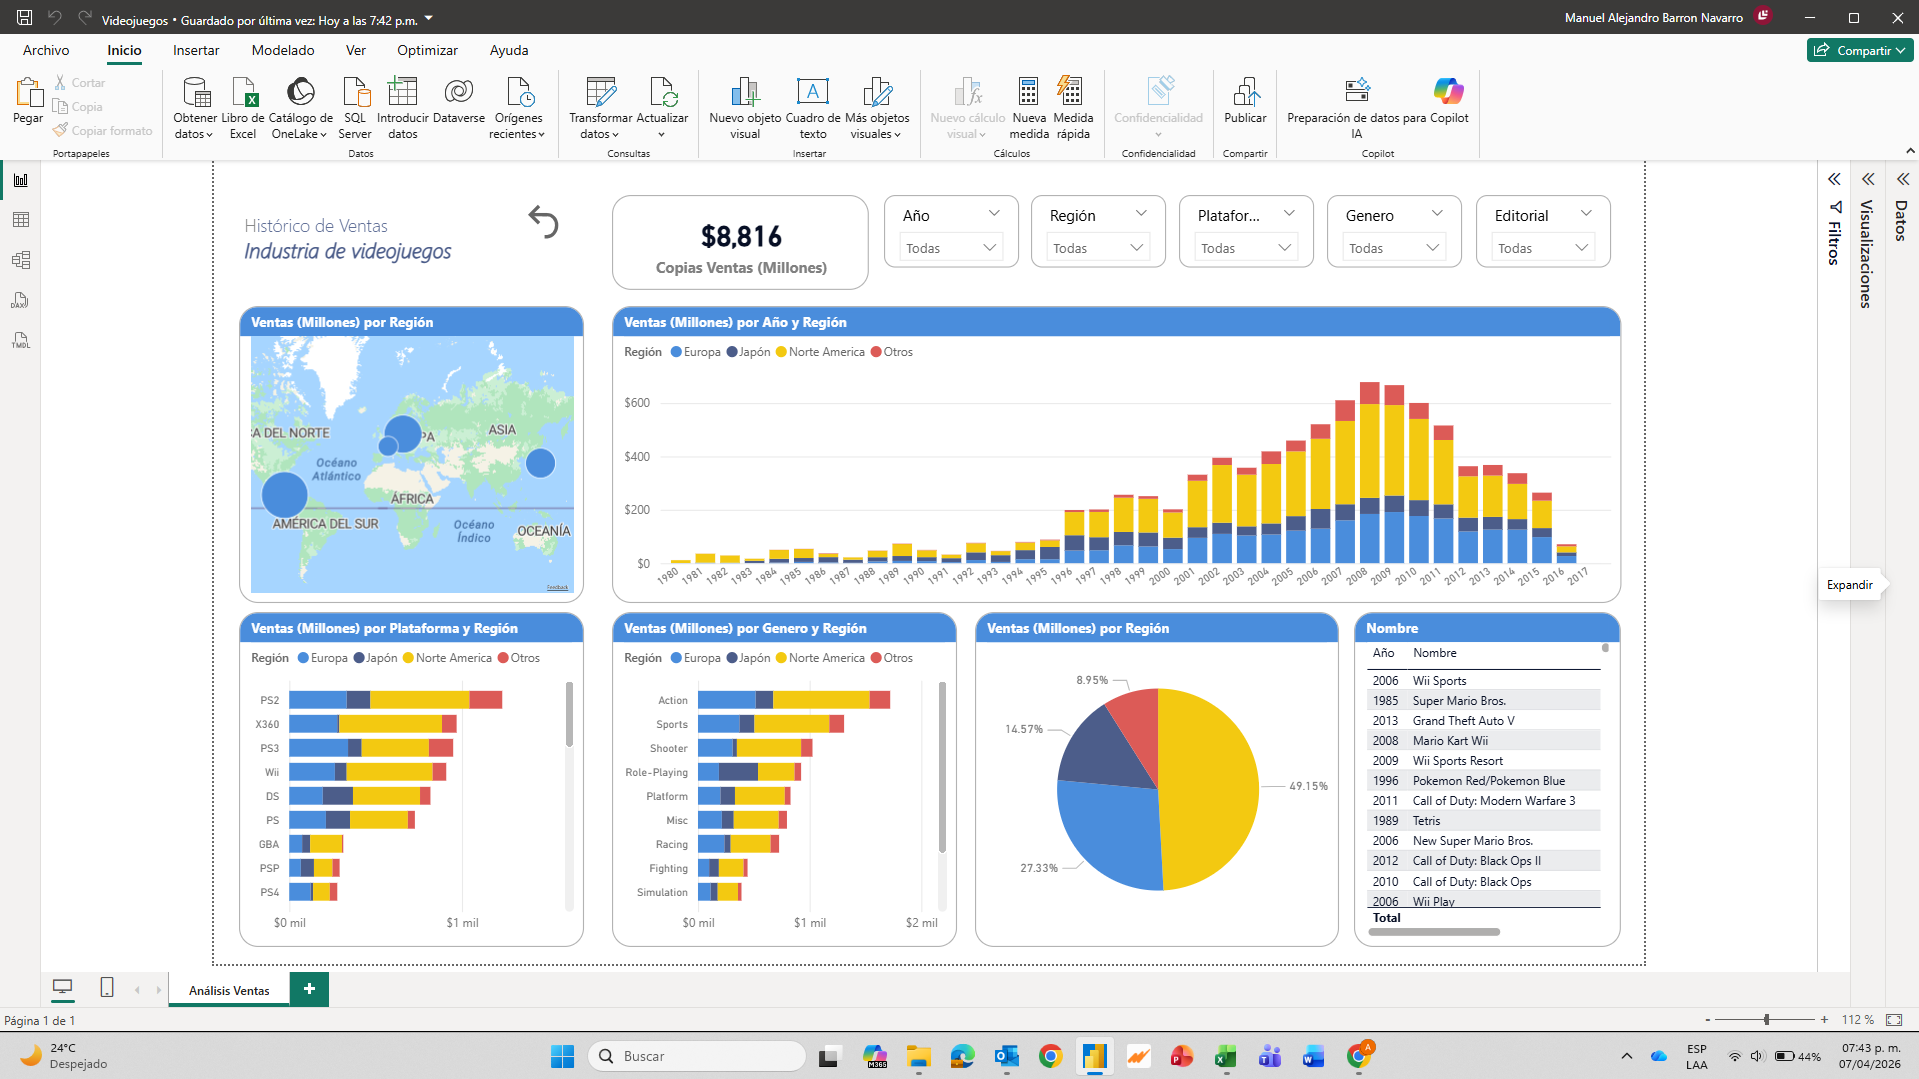This screenshot has height=1079, width=1919.
Task: Expand the Visualizaciones pane
Action: click(x=1868, y=179)
